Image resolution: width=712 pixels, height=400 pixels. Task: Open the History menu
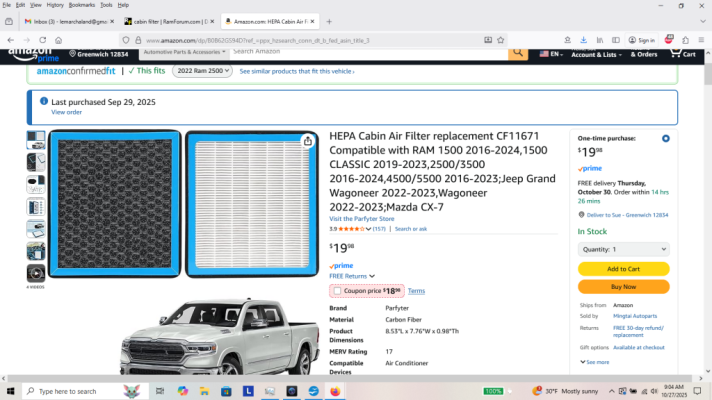[x=55, y=5]
